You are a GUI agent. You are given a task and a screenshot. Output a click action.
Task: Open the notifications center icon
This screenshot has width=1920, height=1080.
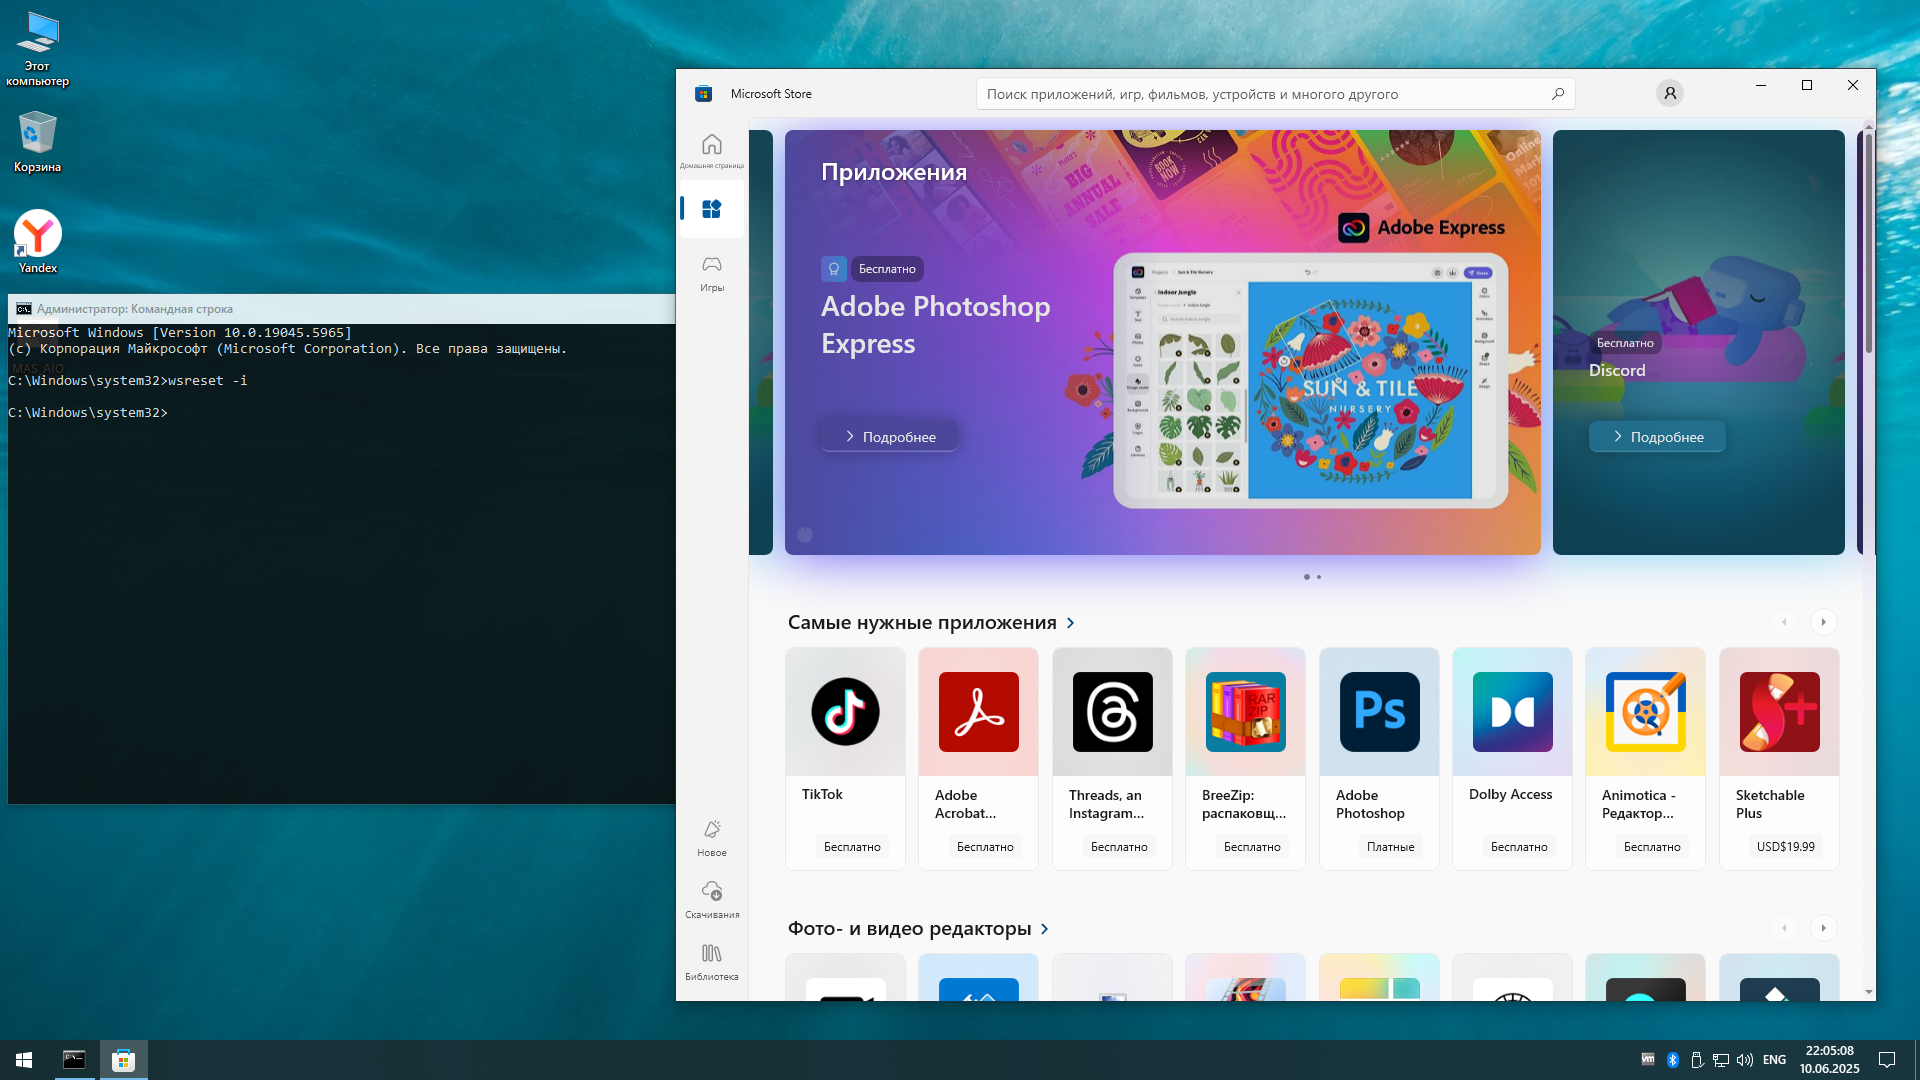[x=1888, y=1059]
